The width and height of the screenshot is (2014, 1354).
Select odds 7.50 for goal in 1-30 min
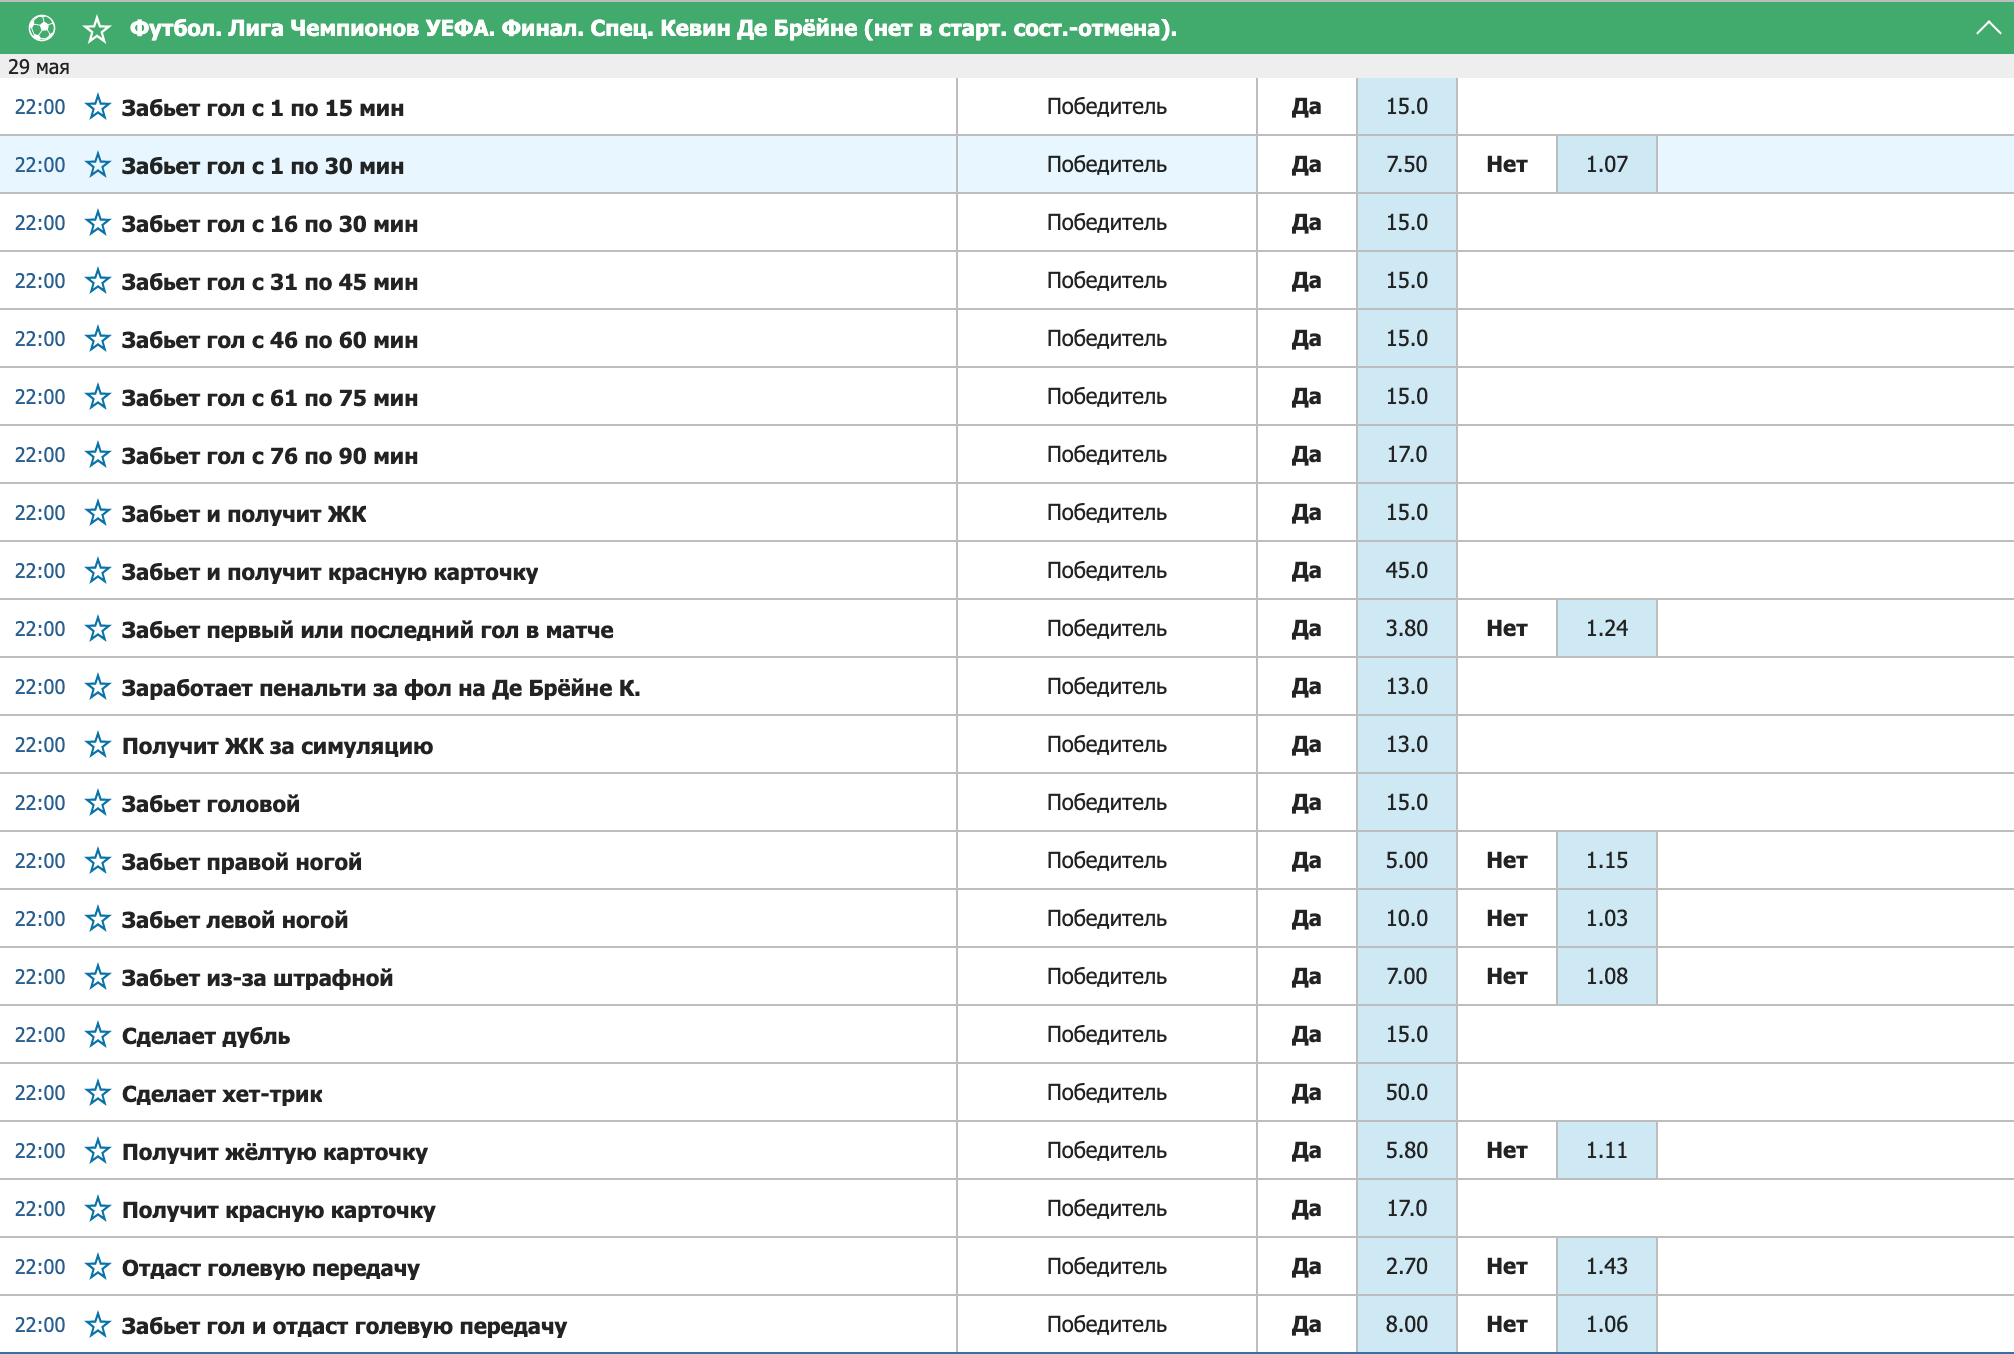1406,165
